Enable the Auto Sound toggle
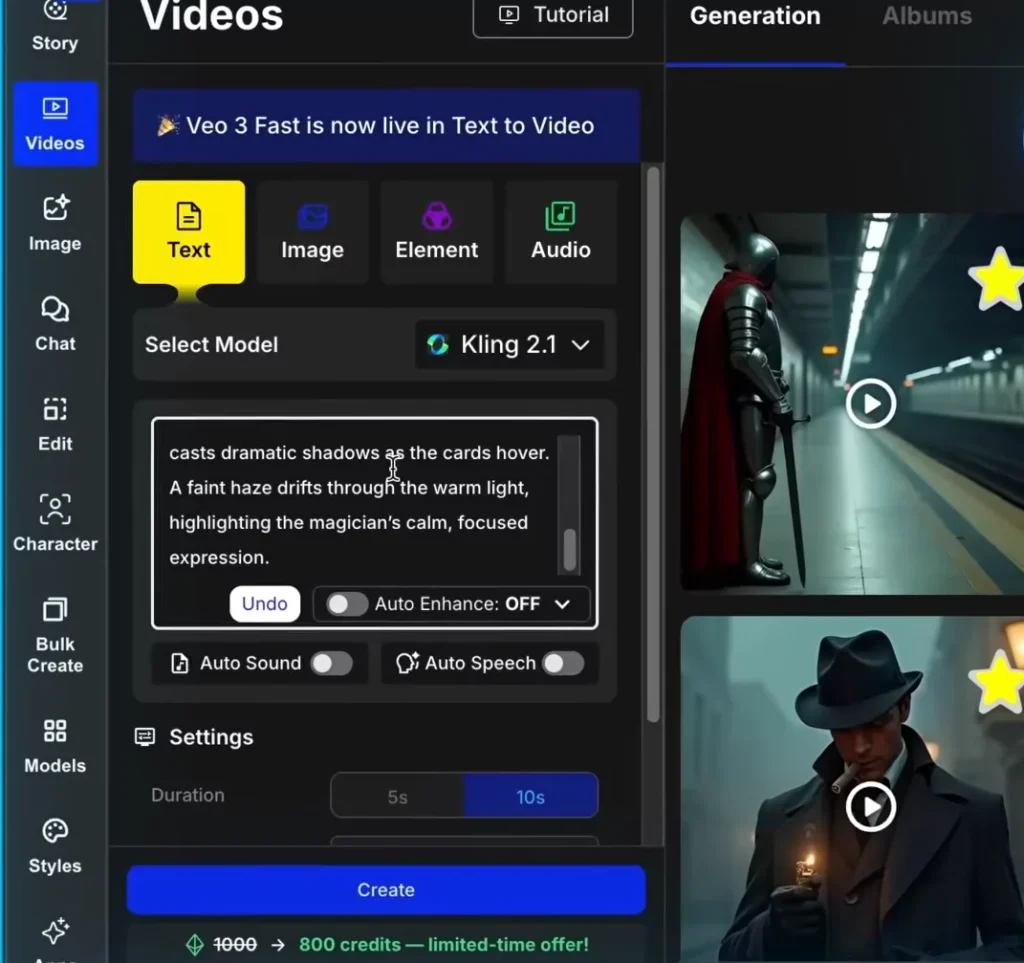1024x963 pixels. pyautogui.click(x=331, y=663)
